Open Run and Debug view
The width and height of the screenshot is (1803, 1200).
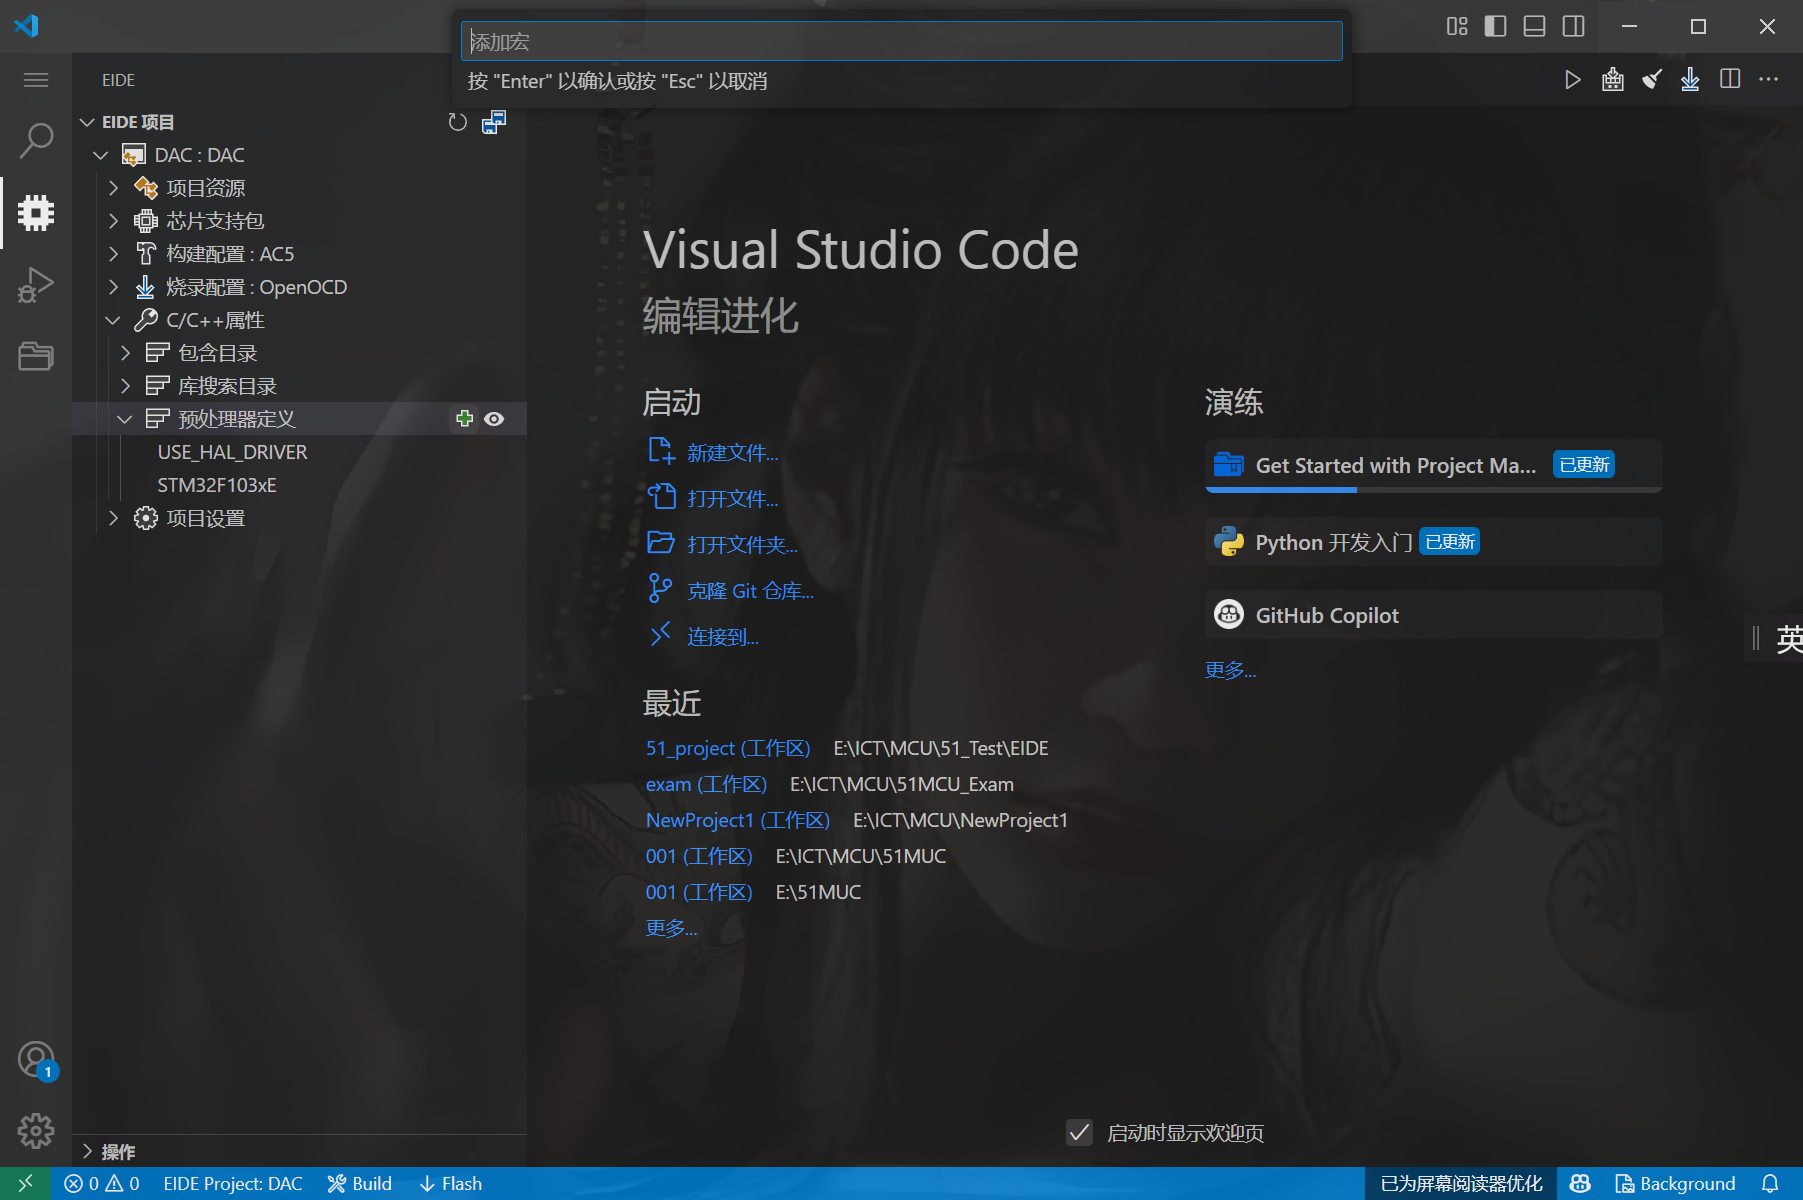click(x=36, y=284)
